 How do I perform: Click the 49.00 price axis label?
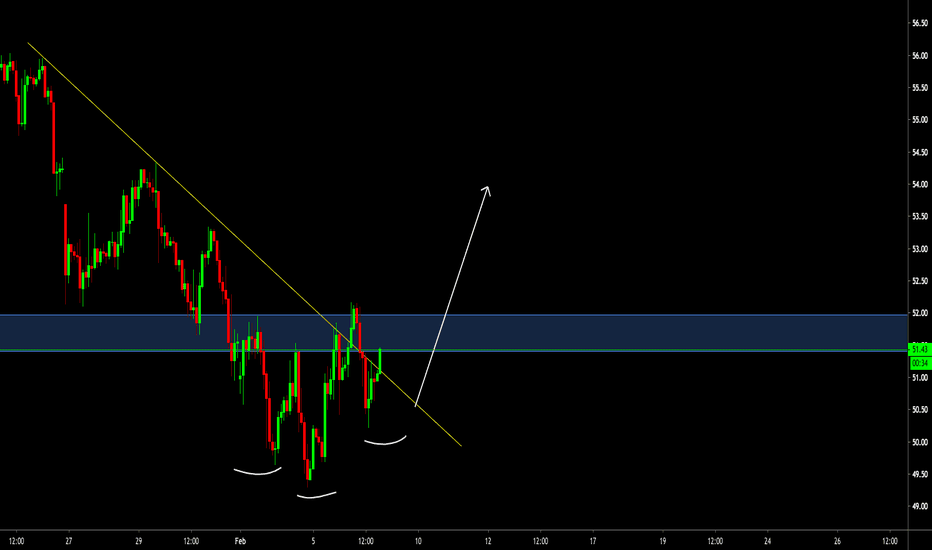(x=920, y=507)
